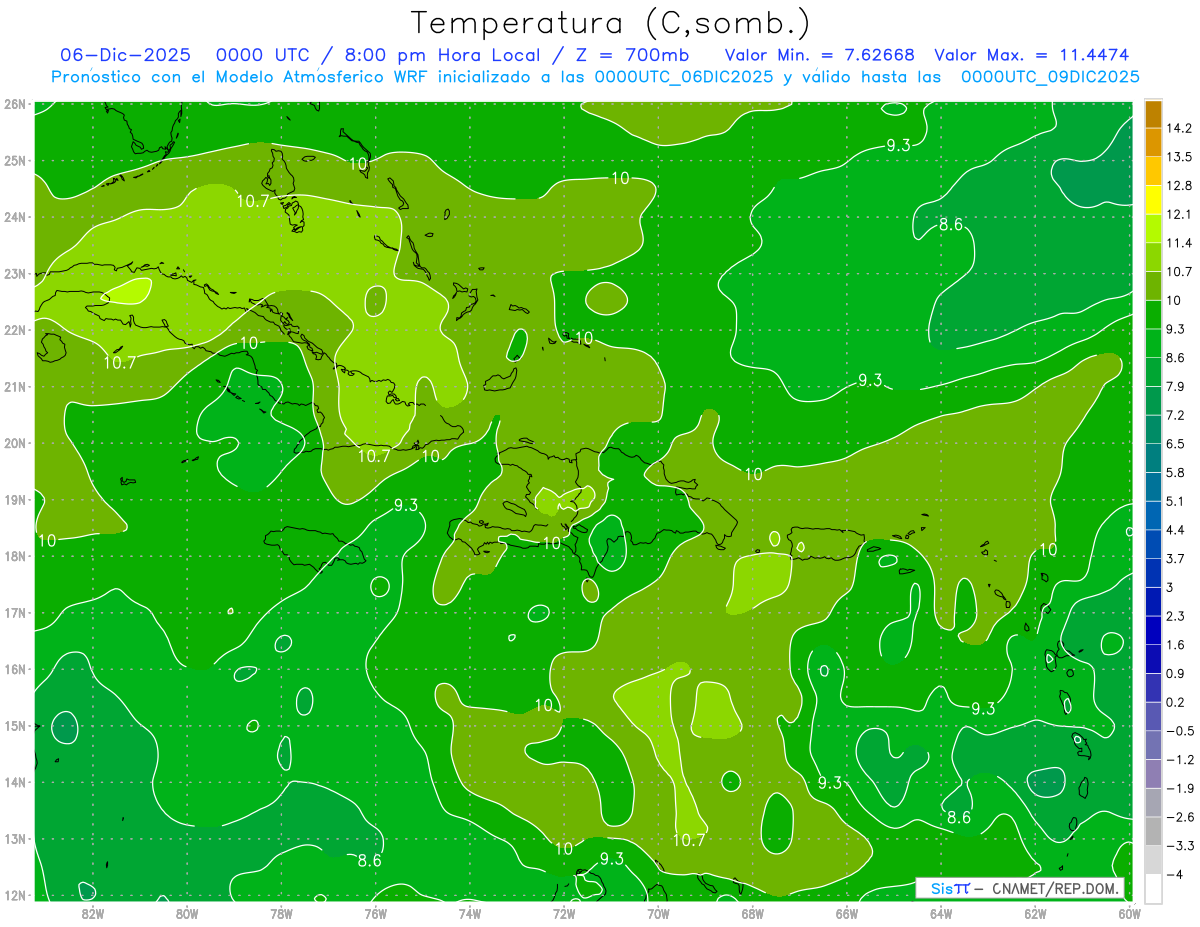Image resolution: width=1200 pixels, height=927 pixels.
Task: Click the '12.8' colorbar label
Action: [1180, 185]
